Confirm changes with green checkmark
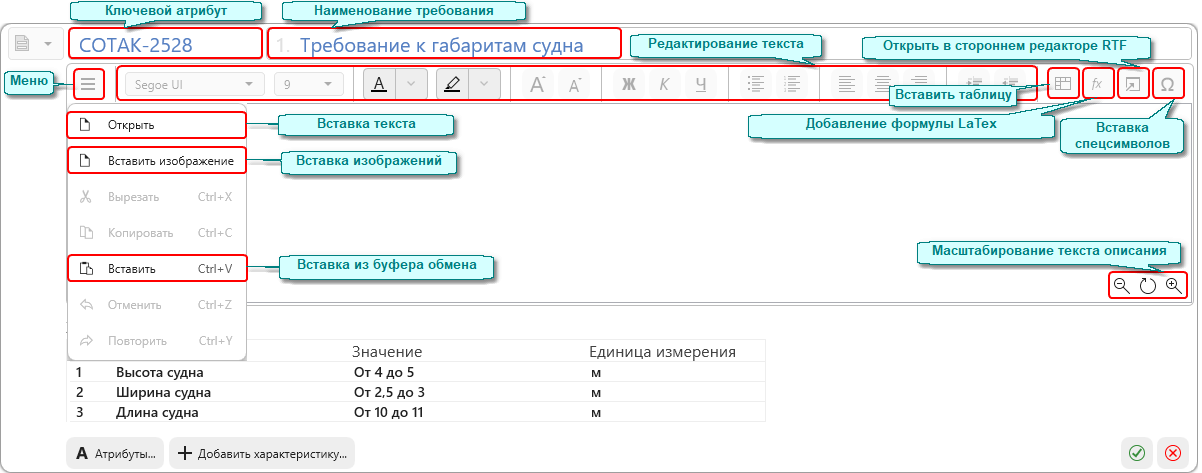The height and width of the screenshot is (473, 1202). point(1137,453)
